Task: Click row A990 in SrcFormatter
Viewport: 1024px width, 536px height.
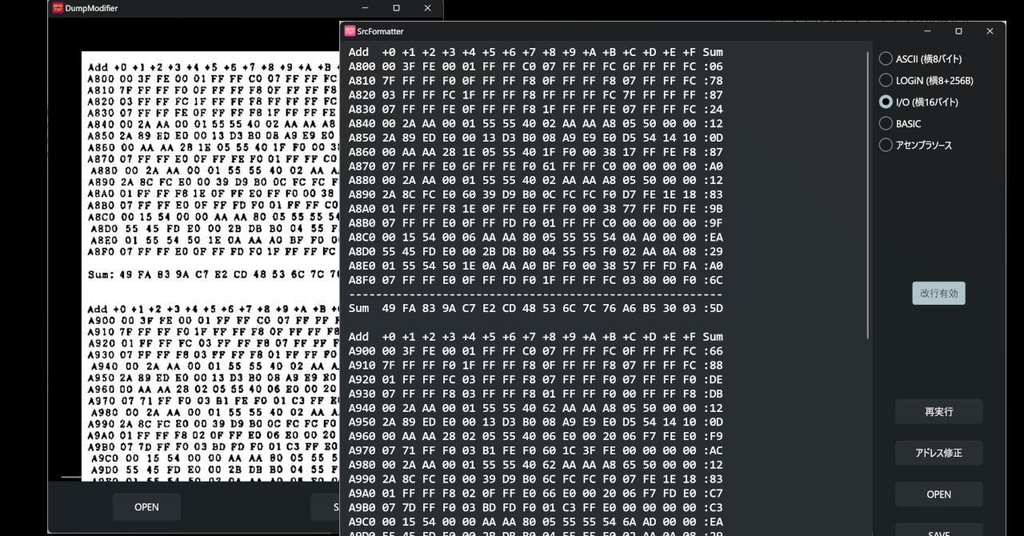Action: (536, 479)
